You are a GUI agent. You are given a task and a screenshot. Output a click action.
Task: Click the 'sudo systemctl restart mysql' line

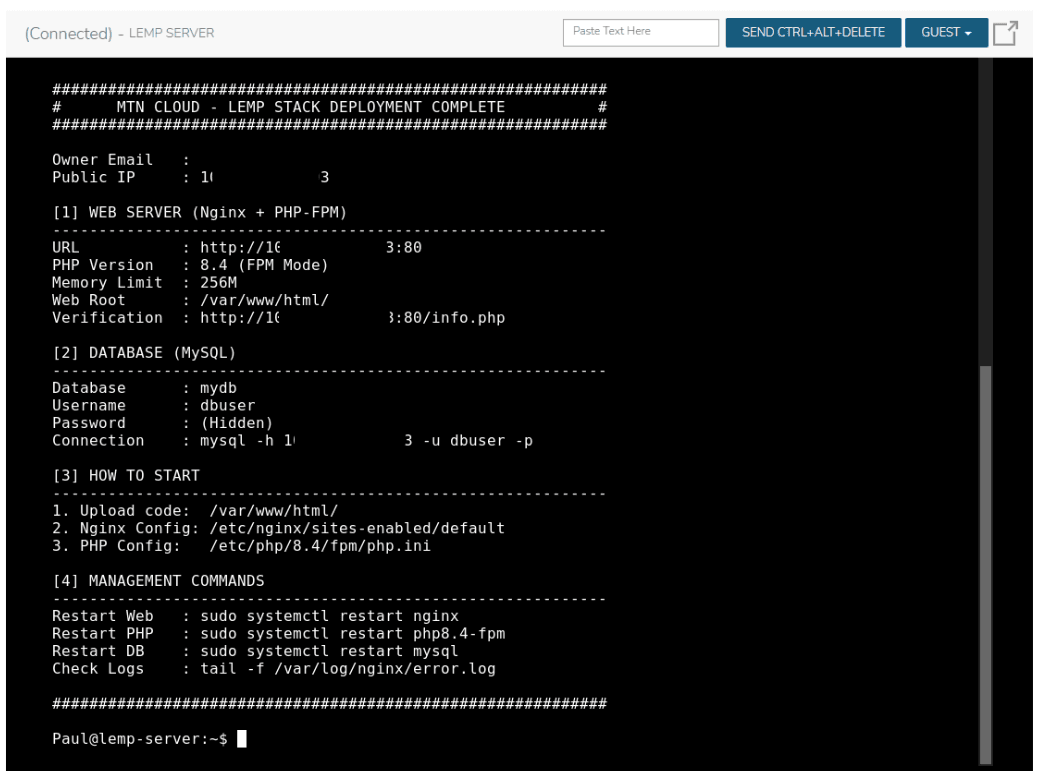pyautogui.click(x=256, y=651)
